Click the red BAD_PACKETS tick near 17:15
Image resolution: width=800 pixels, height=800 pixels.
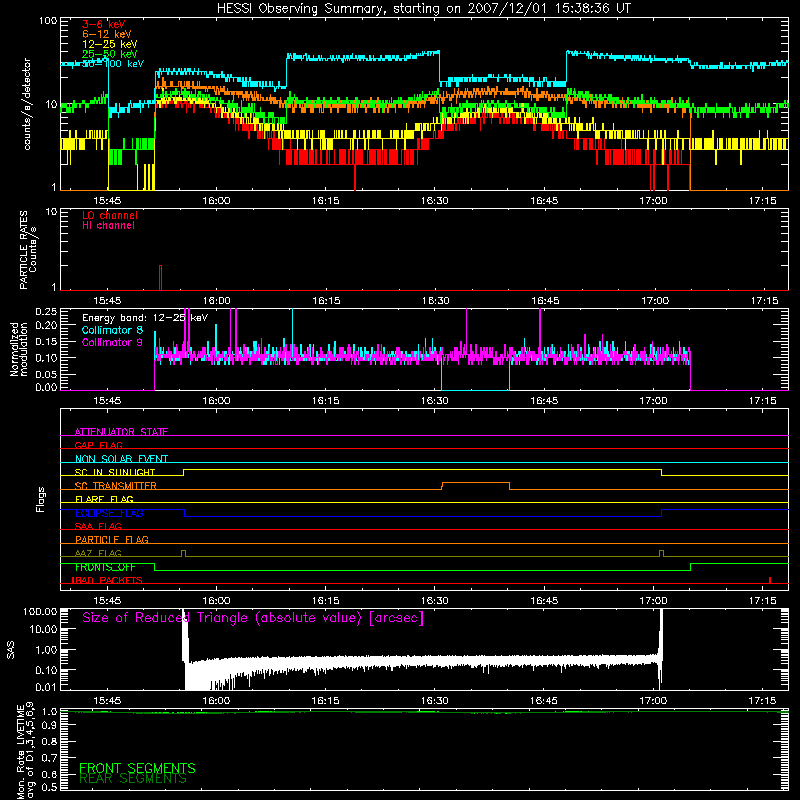point(770,580)
